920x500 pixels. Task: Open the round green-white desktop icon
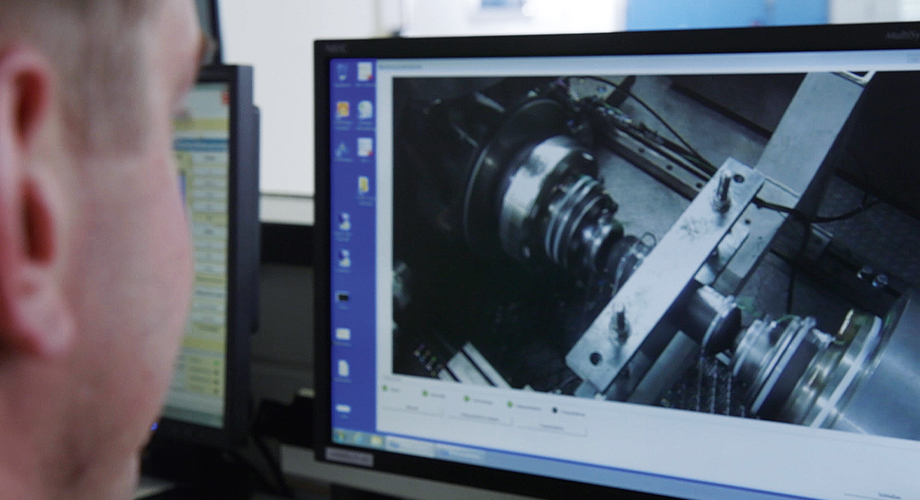click(365, 110)
